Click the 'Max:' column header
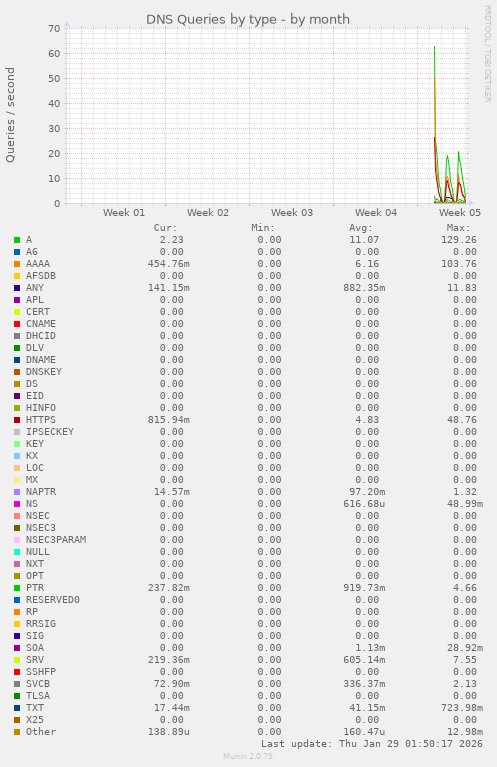 tap(459, 228)
